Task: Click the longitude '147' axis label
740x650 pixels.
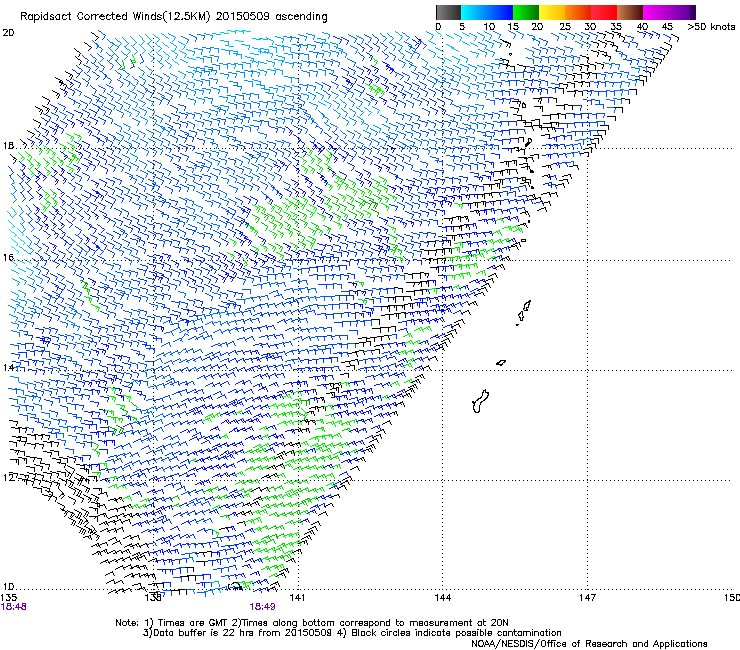Action: pyautogui.click(x=587, y=598)
